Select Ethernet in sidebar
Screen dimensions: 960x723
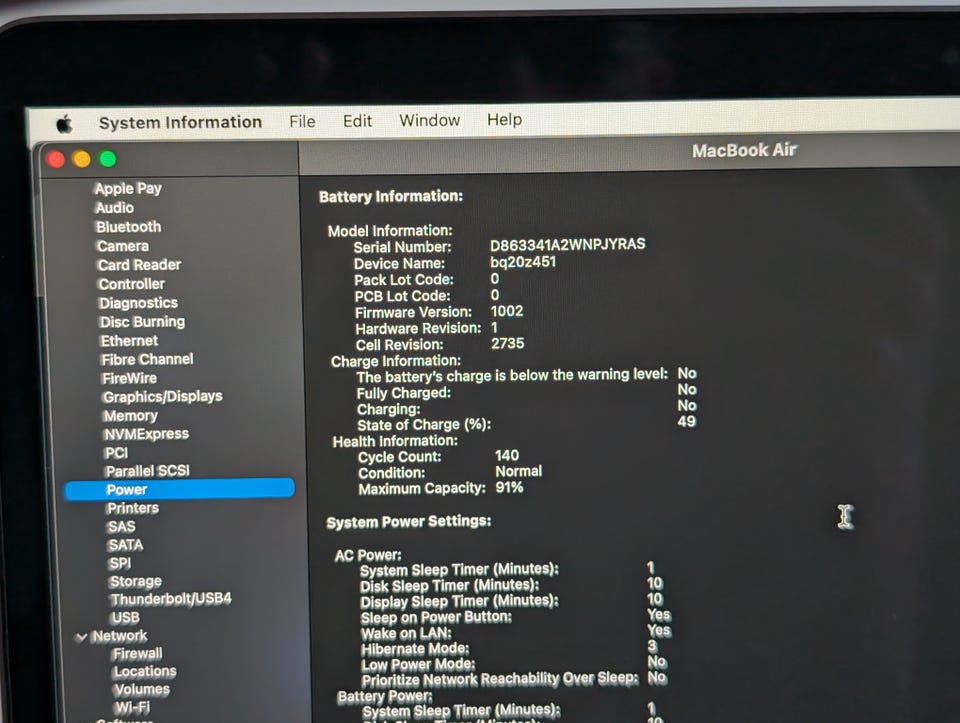pos(129,341)
